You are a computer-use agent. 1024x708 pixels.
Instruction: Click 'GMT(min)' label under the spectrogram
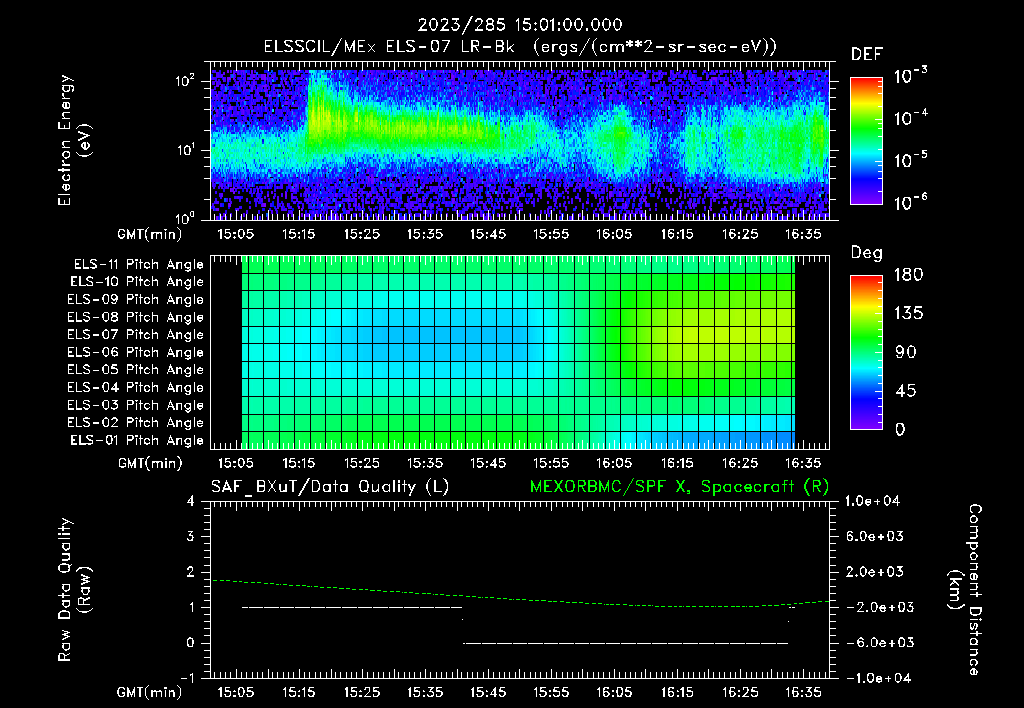tap(150, 234)
